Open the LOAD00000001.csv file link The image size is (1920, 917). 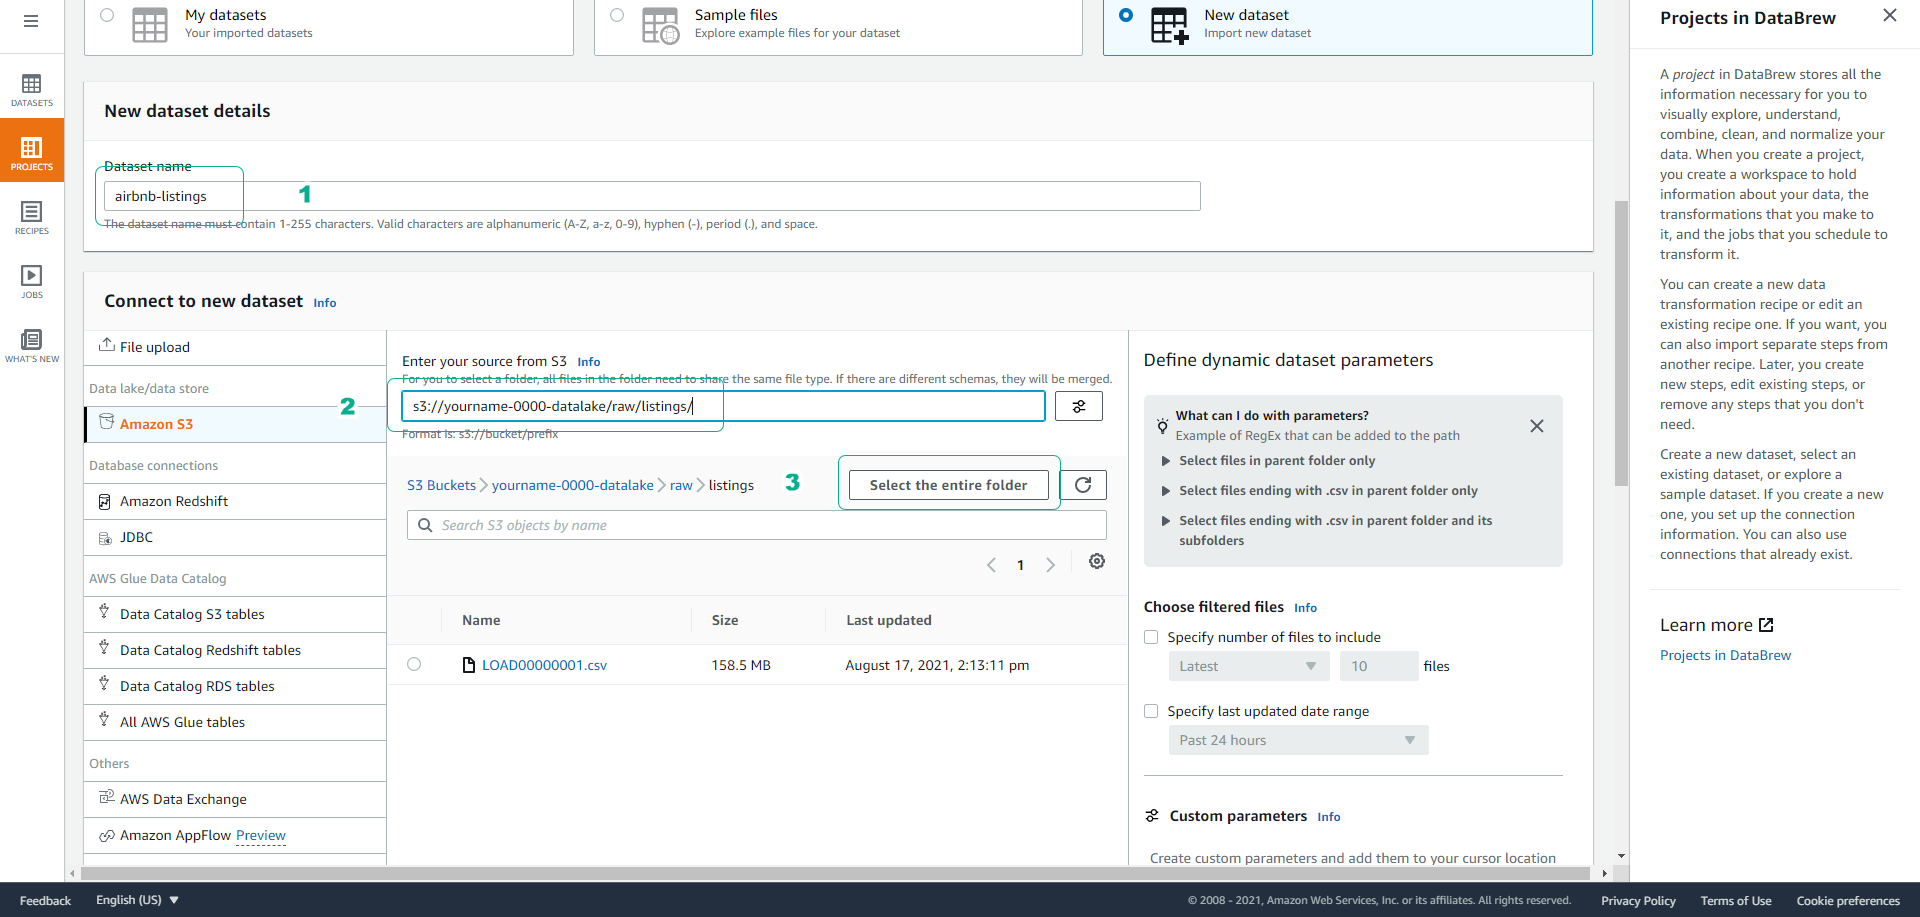coord(544,665)
